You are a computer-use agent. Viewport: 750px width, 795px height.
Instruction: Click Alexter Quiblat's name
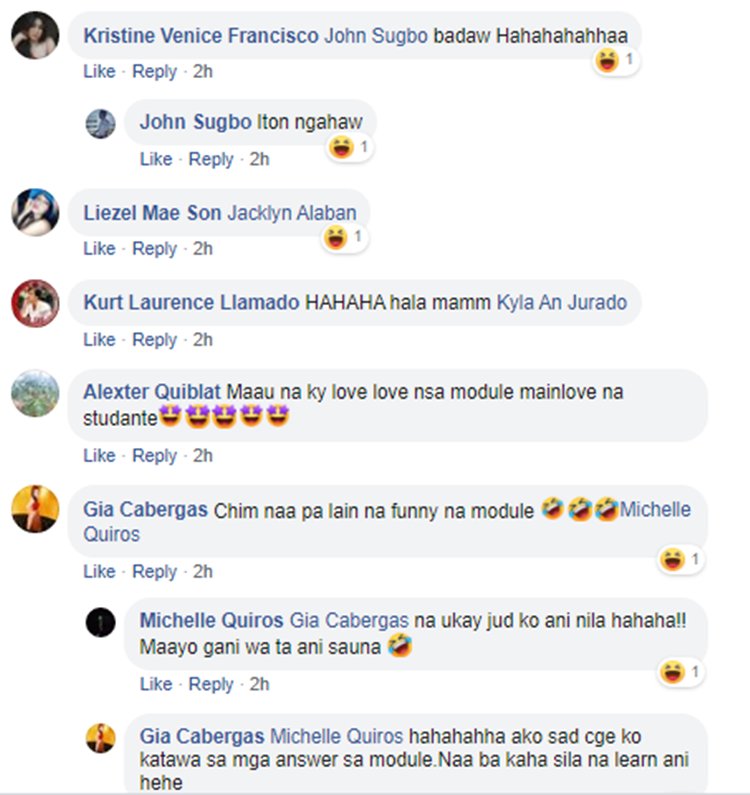point(152,392)
